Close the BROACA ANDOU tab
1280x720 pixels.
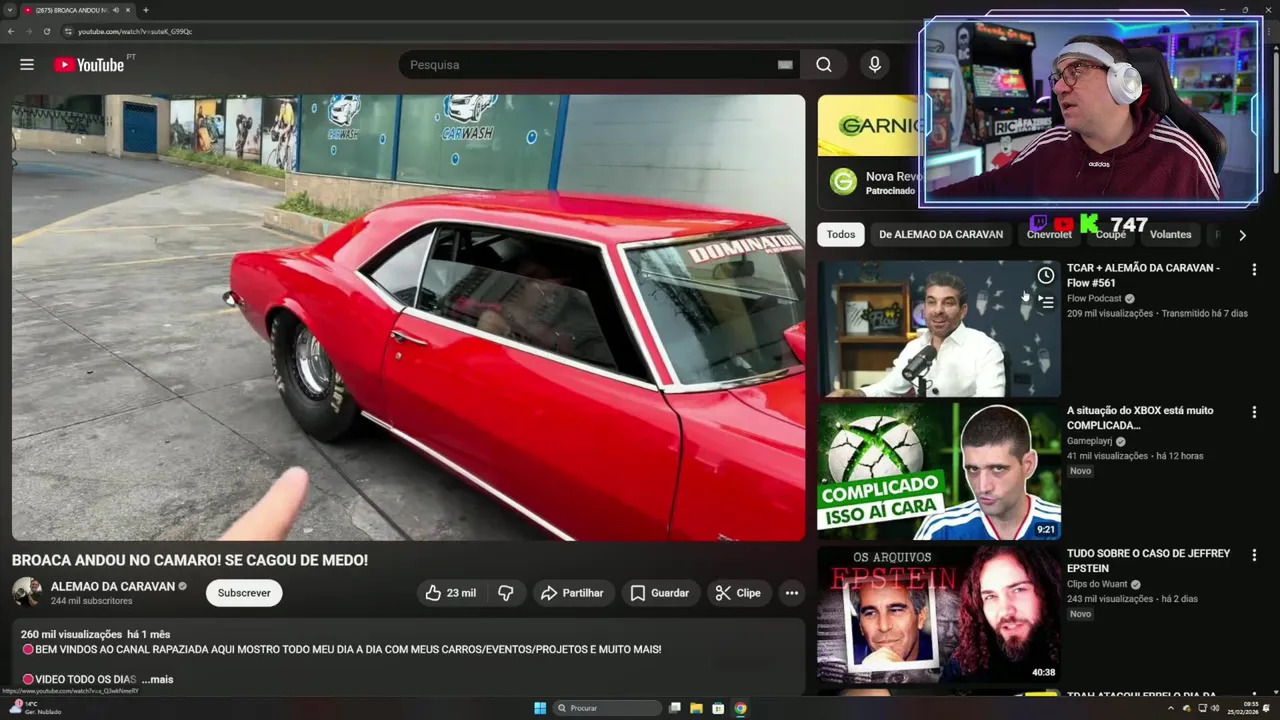[x=128, y=10]
